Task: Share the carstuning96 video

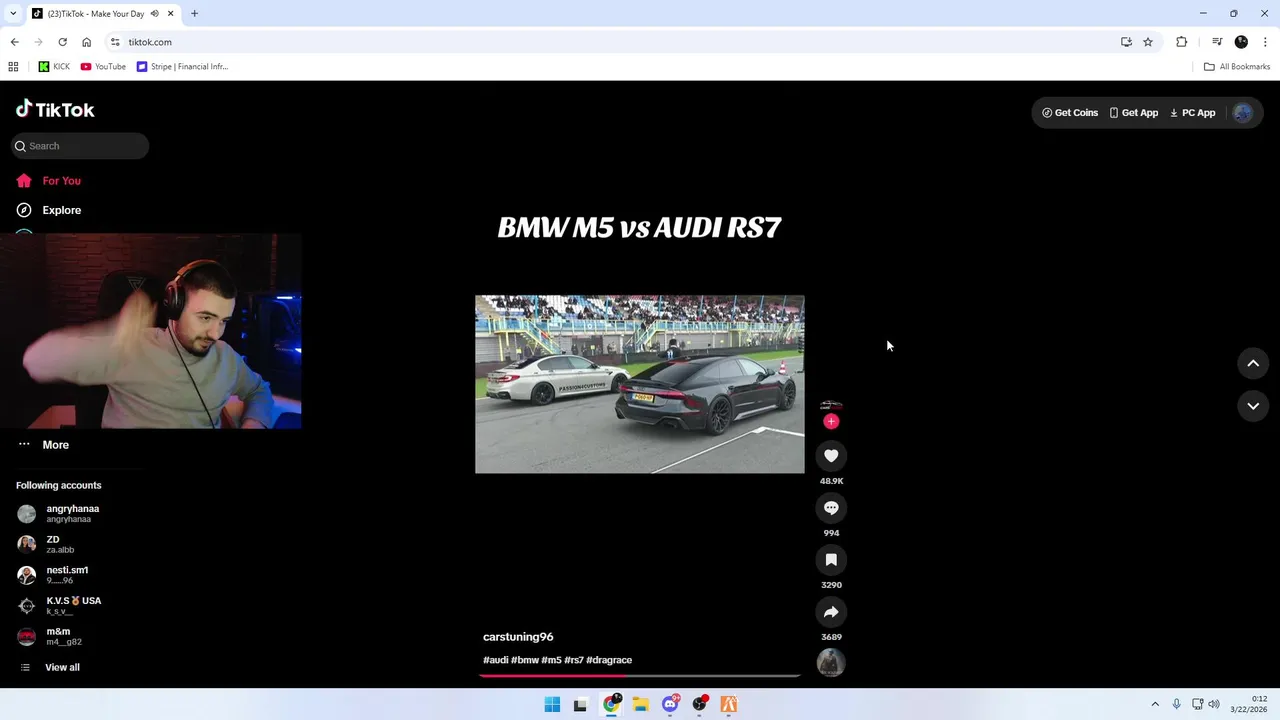Action: (x=831, y=612)
